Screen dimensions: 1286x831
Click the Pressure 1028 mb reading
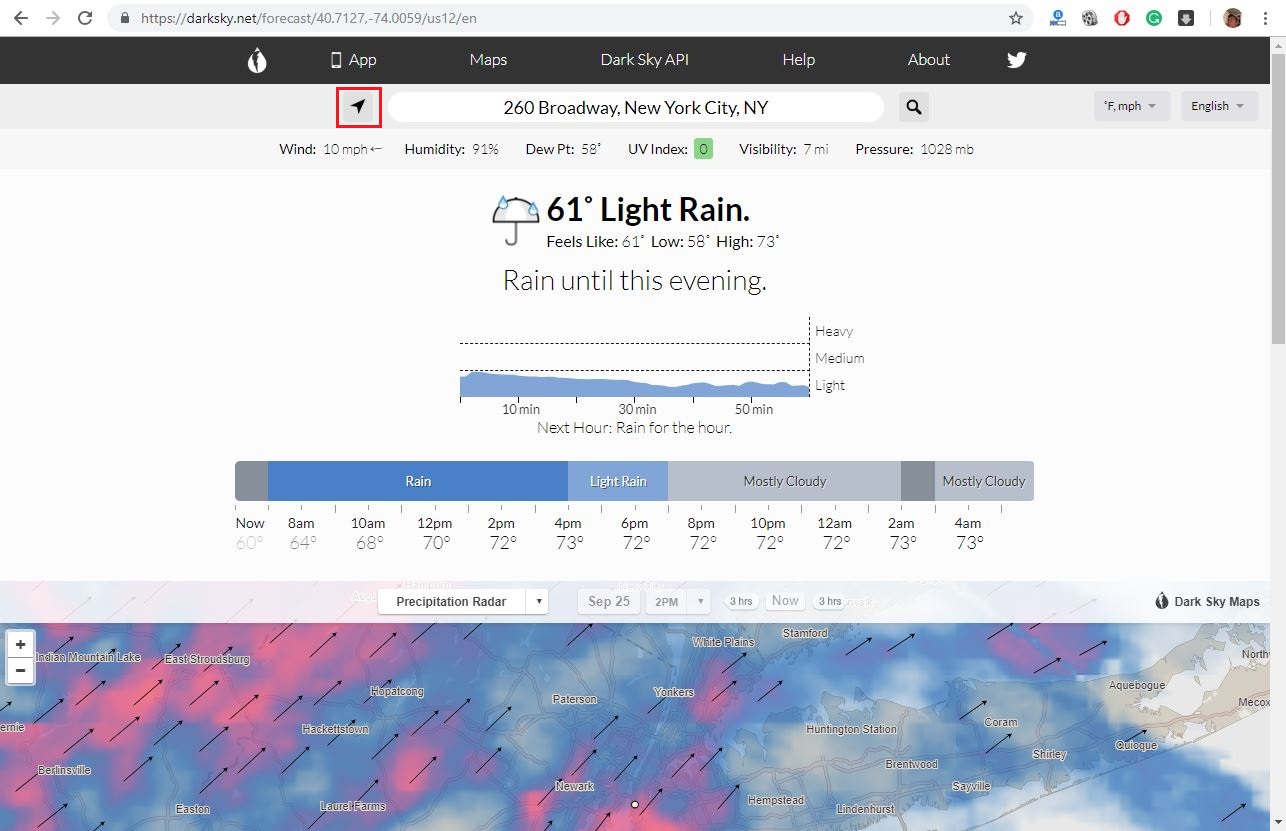click(914, 149)
